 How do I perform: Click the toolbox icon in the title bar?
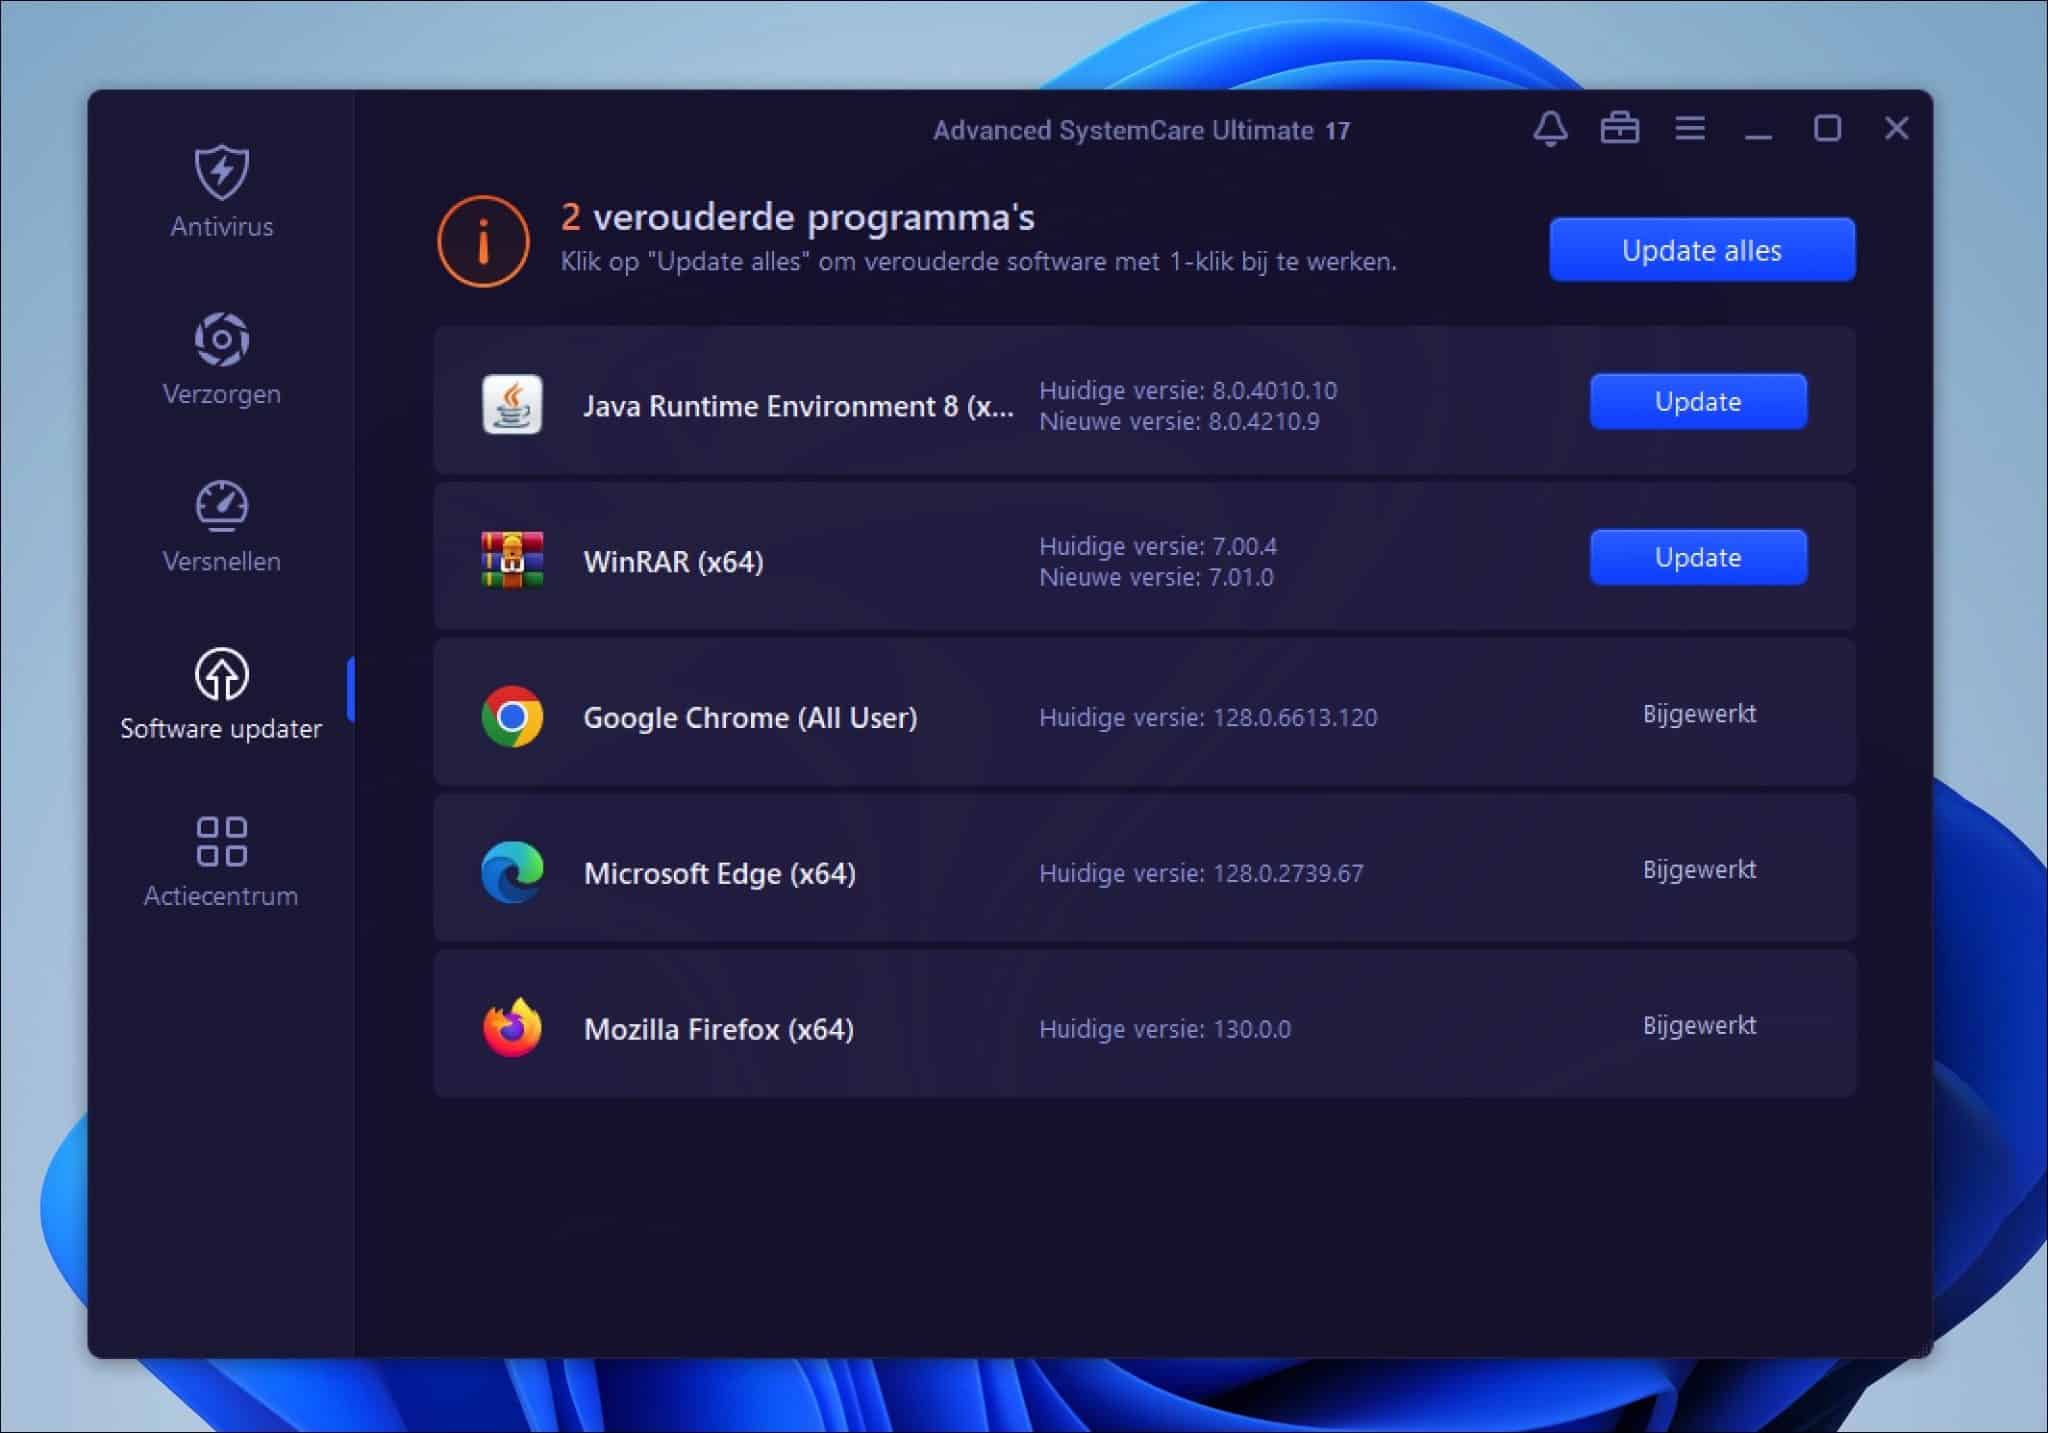point(1621,128)
